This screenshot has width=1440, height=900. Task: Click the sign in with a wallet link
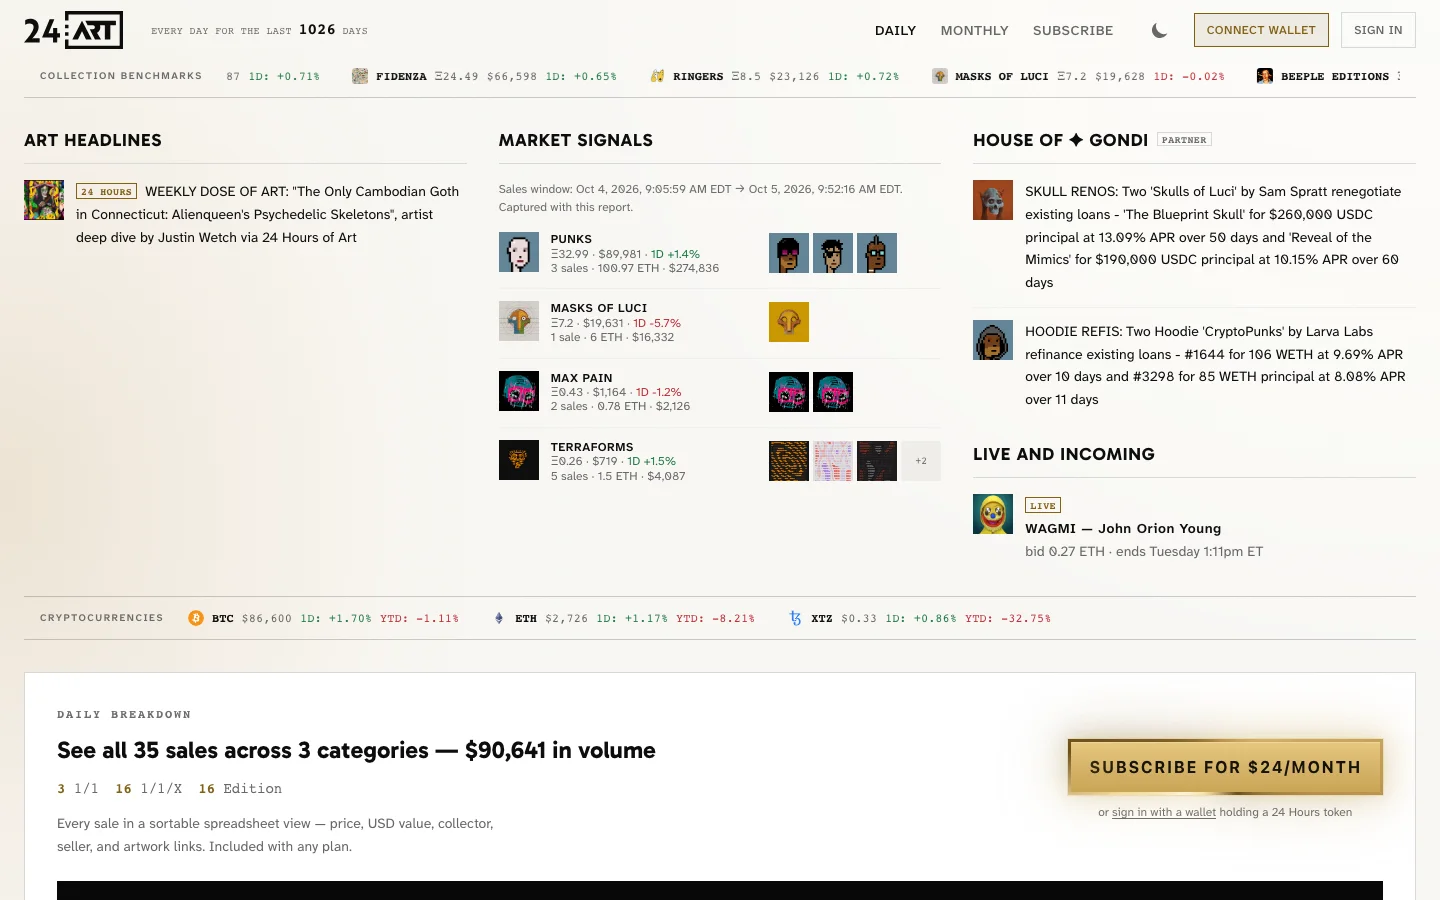click(x=1164, y=812)
